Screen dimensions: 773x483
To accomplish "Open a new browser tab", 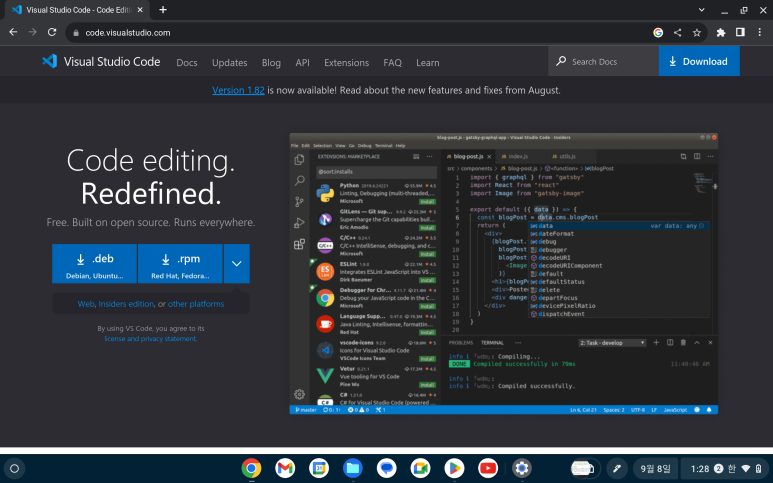I will [x=163, y=10].
